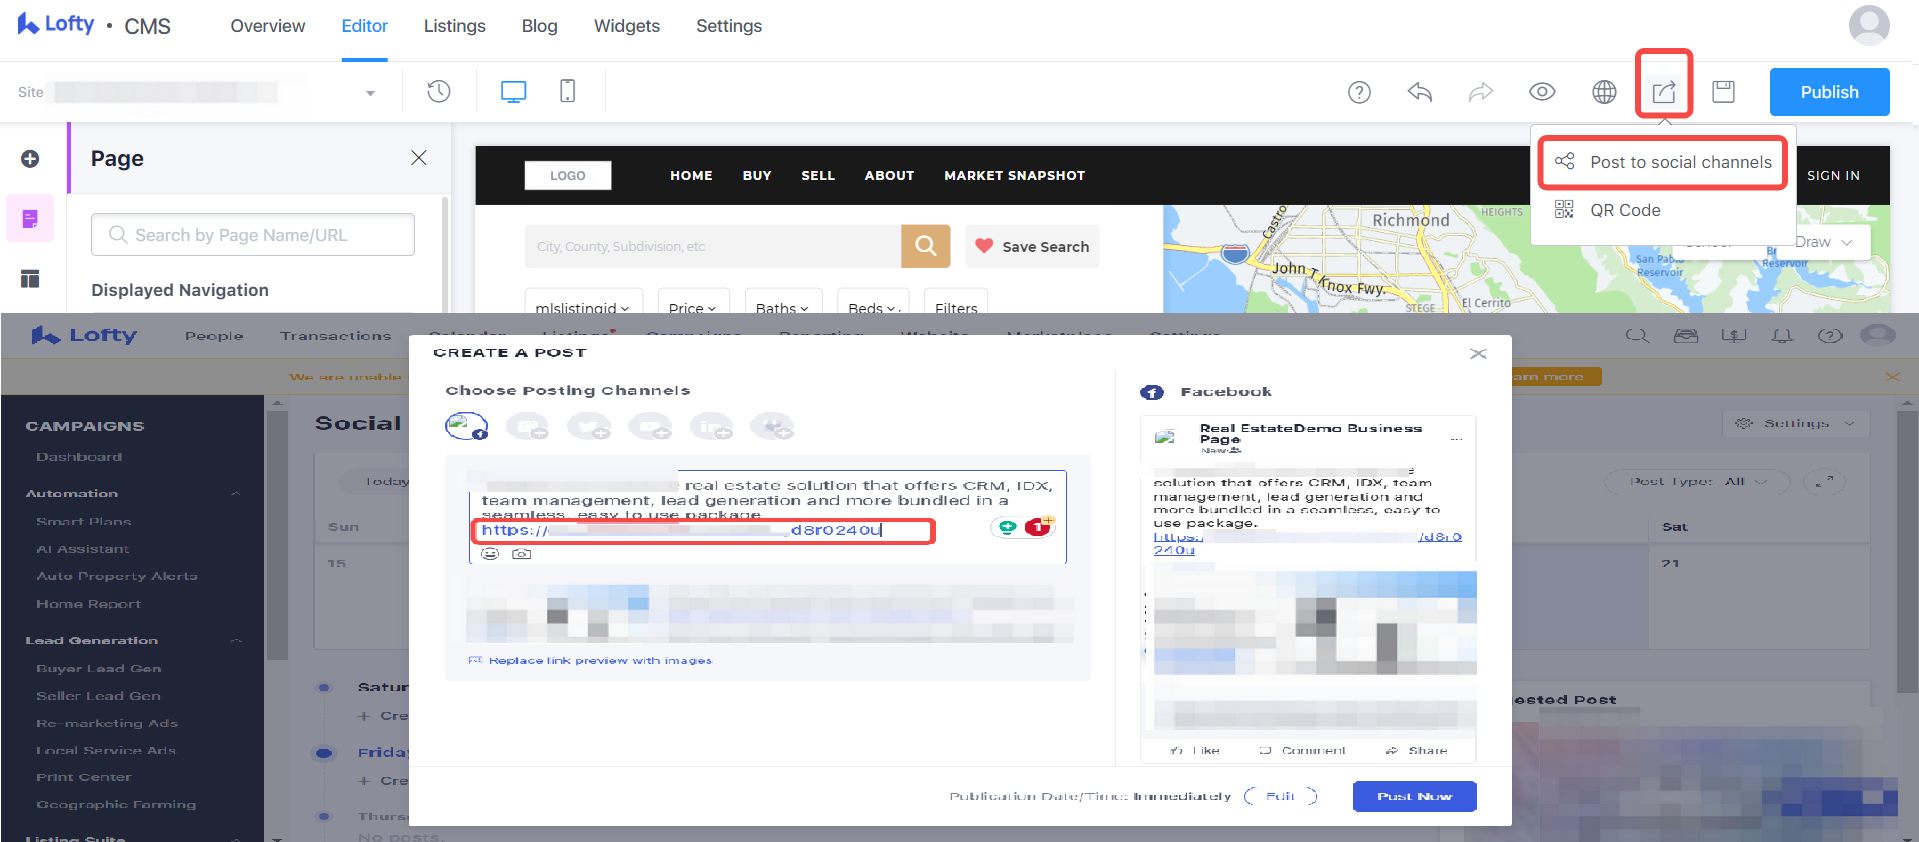The width and height of the screenshot is (1919, 842).
Task: Switch to mobile preview mode
Action: click(567, 91)
